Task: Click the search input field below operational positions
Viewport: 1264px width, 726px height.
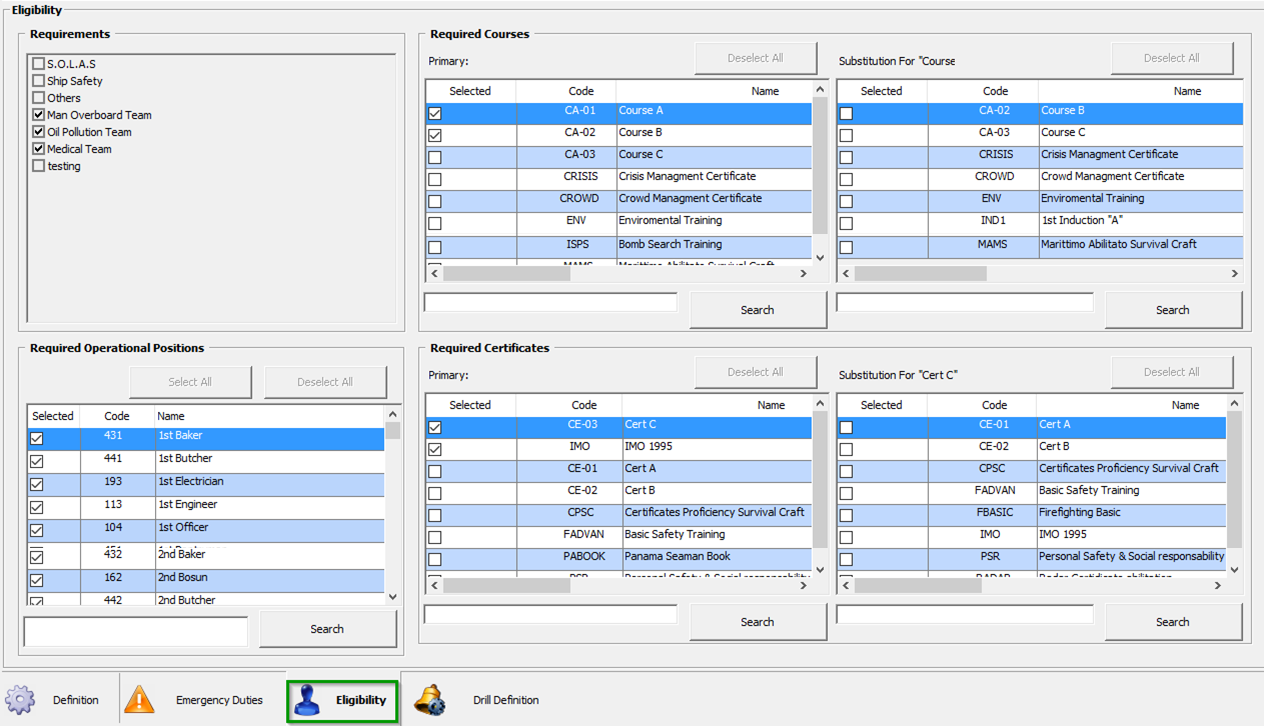Action: (x=135, y=631)
